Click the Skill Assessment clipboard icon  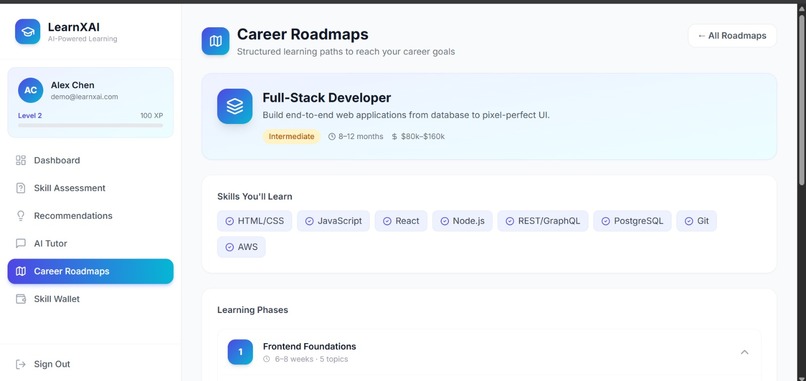coord(21,188)
